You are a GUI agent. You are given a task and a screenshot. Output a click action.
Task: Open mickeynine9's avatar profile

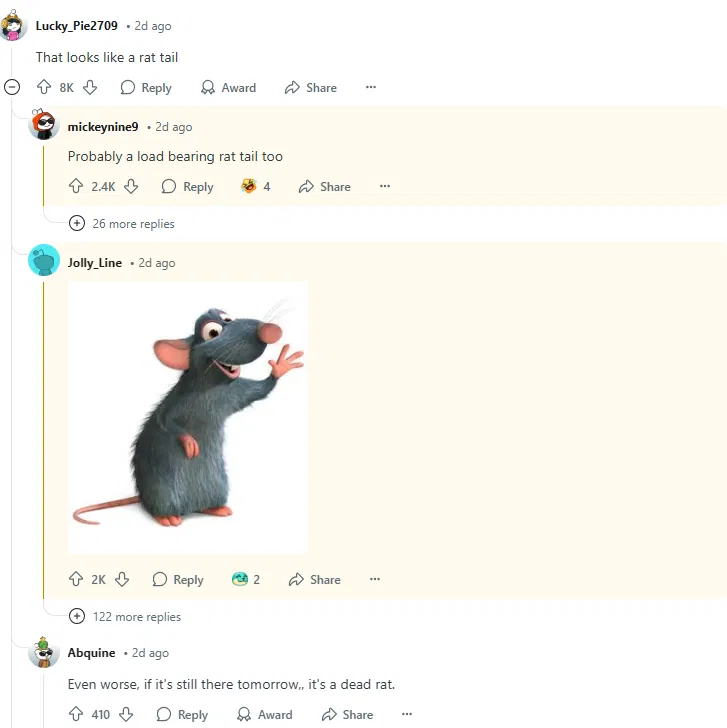[x=44, y=124]
